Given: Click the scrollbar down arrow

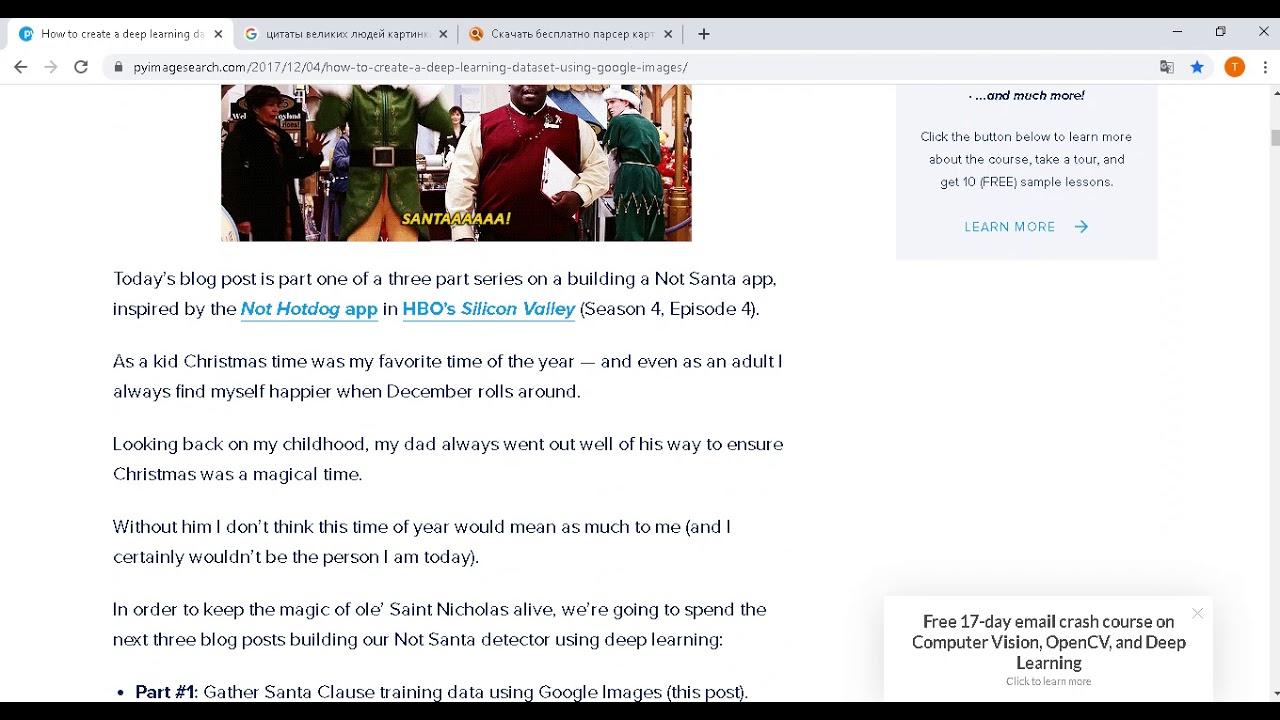Looking at the screenshot, I should [1275, 693].
